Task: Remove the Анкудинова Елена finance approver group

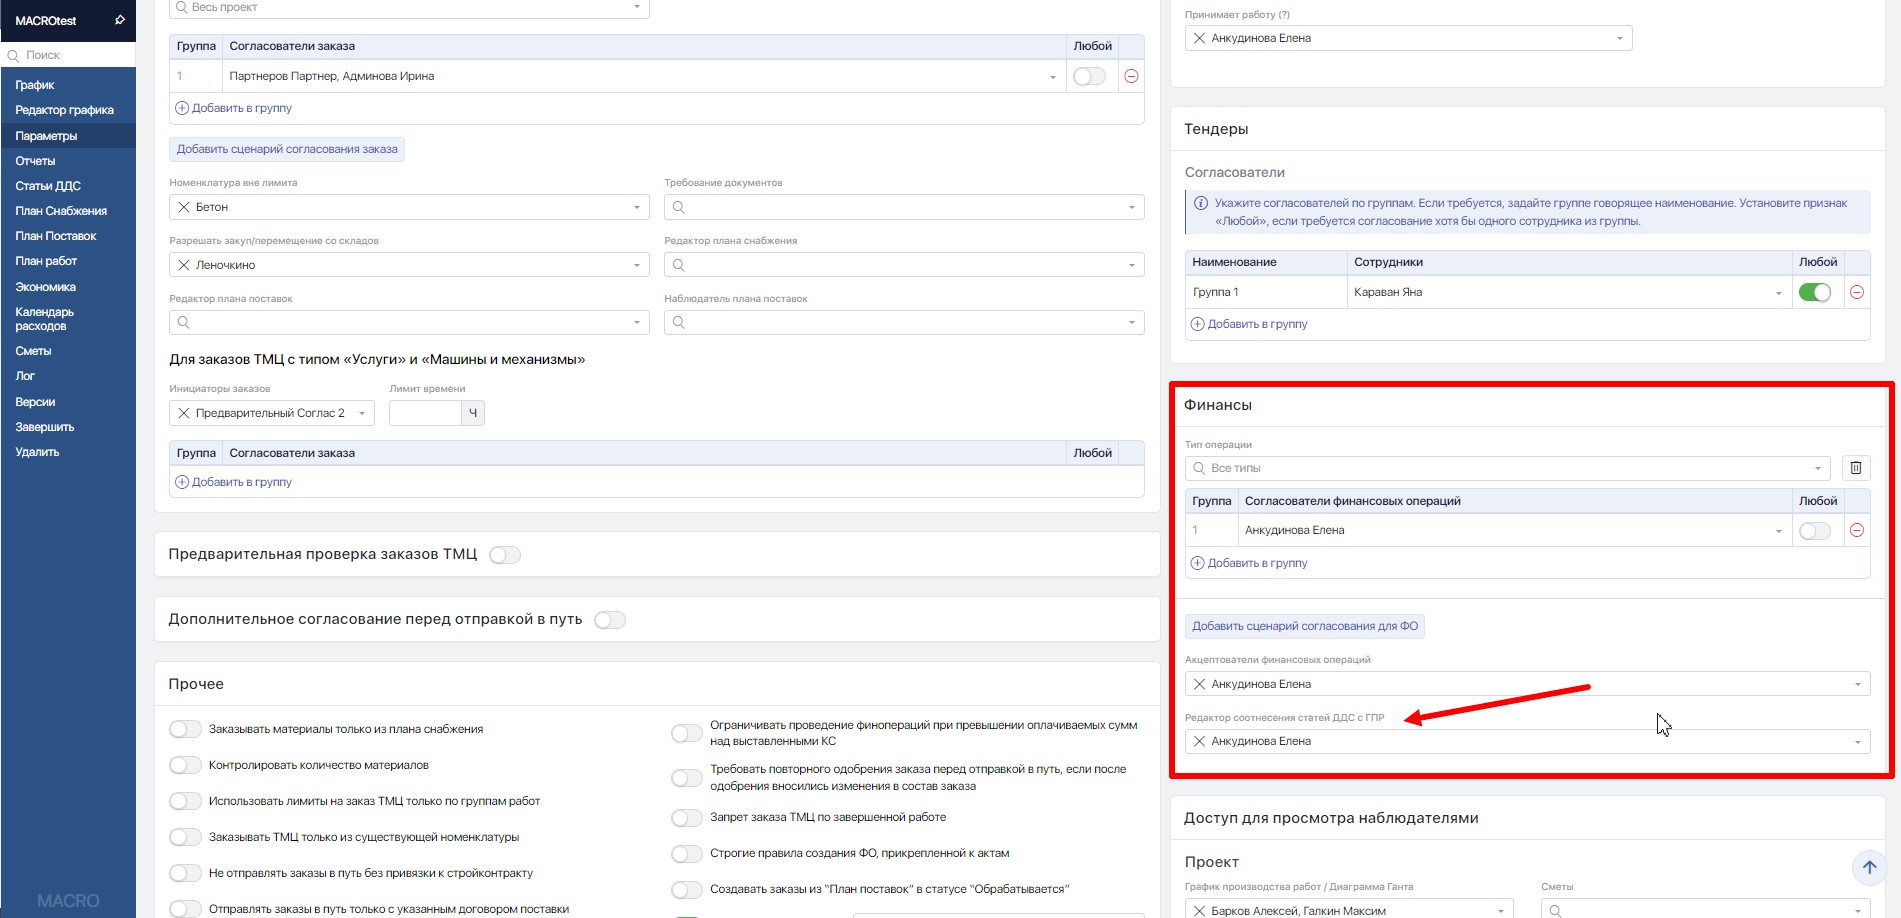Action: click(1856, 531)
